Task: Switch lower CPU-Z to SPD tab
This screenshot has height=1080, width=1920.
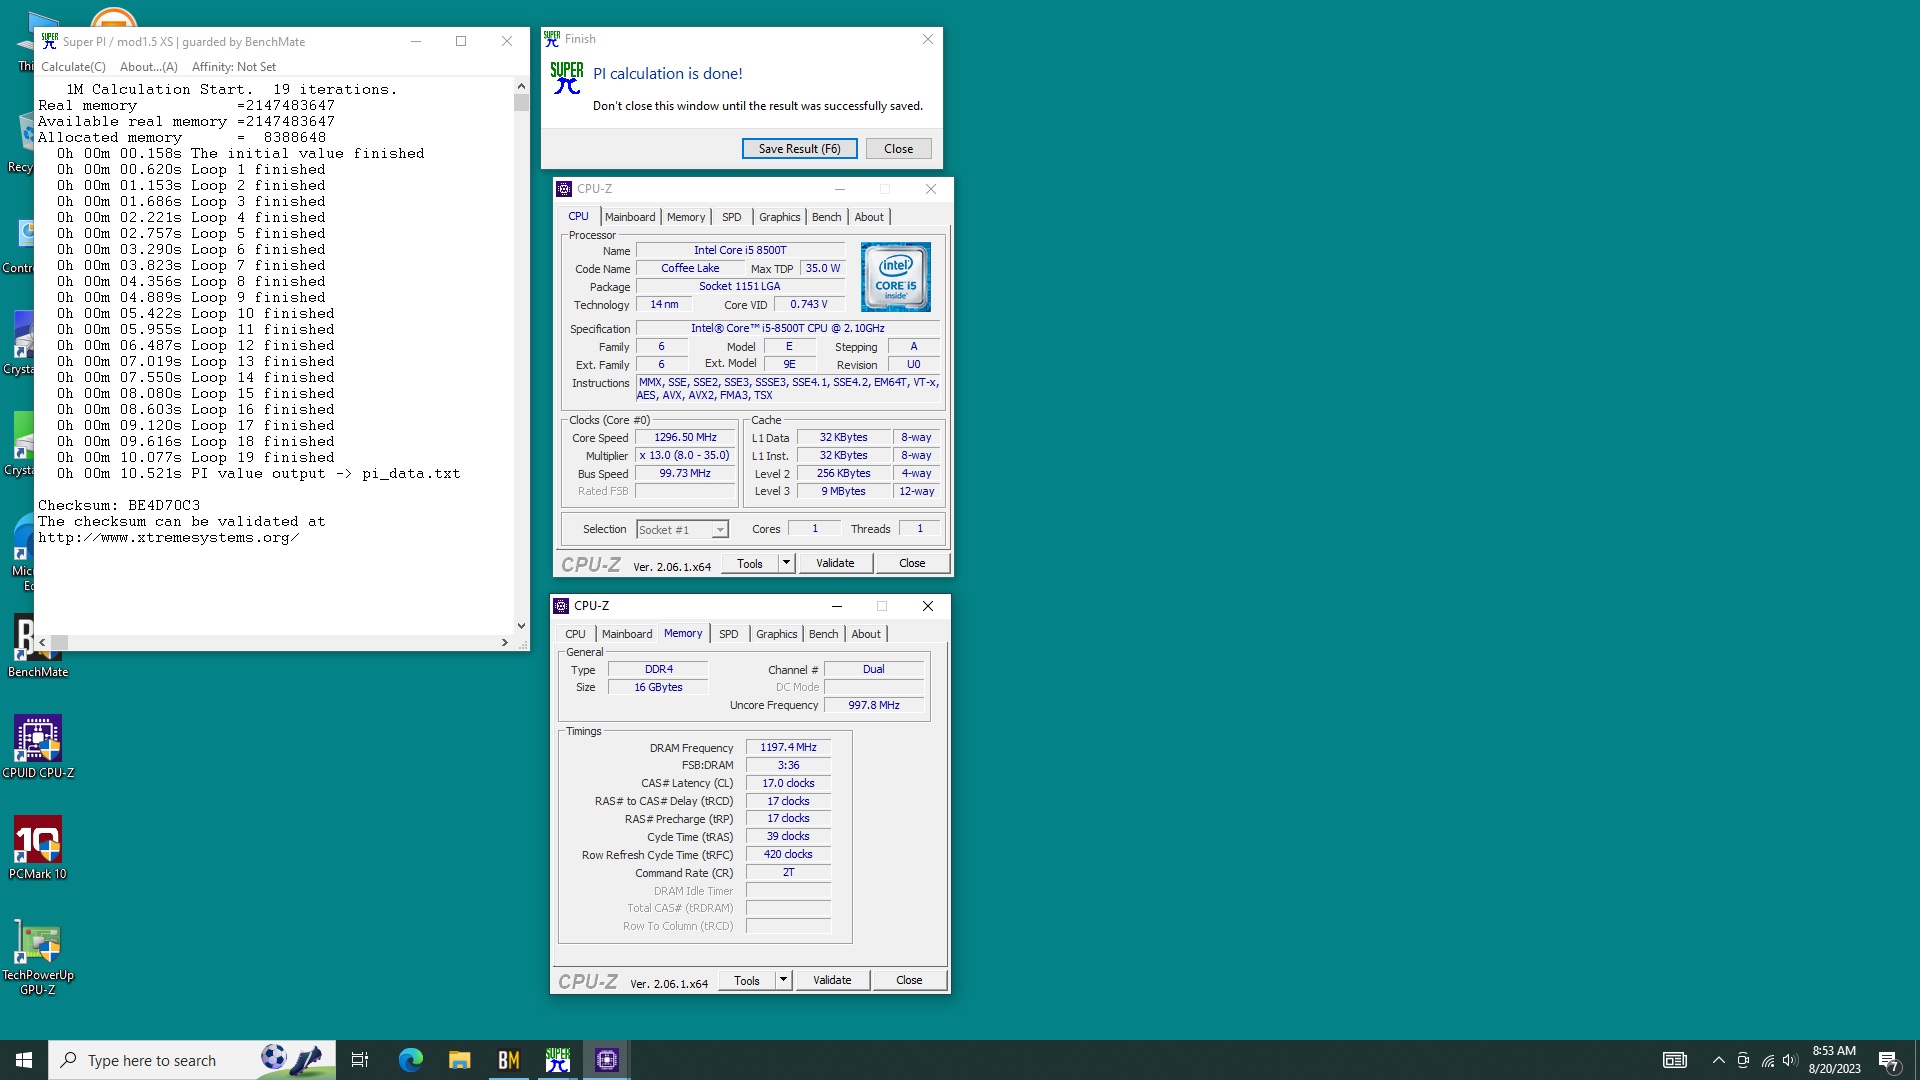Action: tap(729, 634)
